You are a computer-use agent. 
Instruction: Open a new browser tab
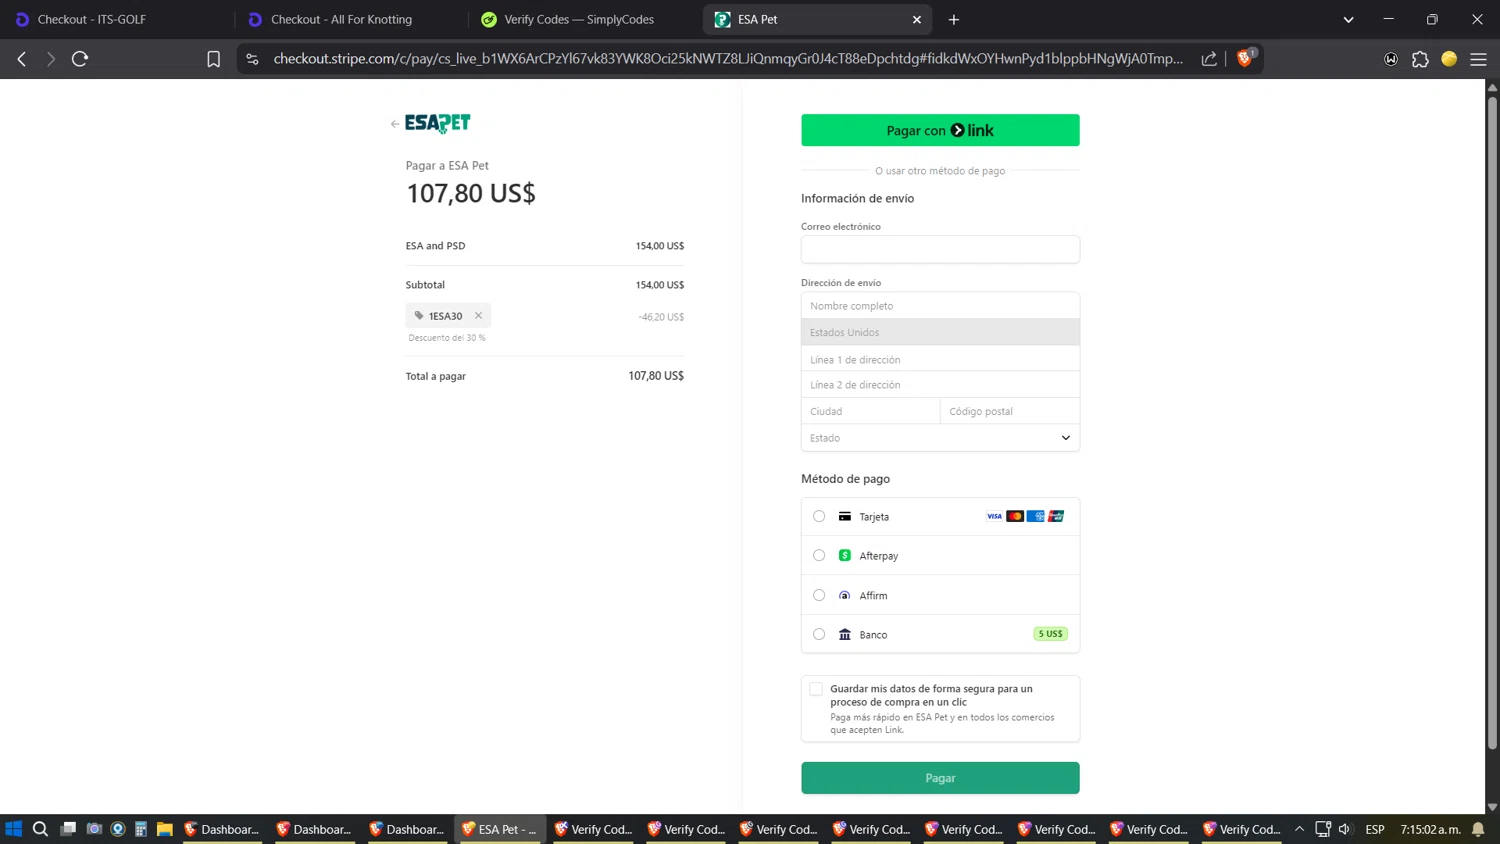coord(954,19)
